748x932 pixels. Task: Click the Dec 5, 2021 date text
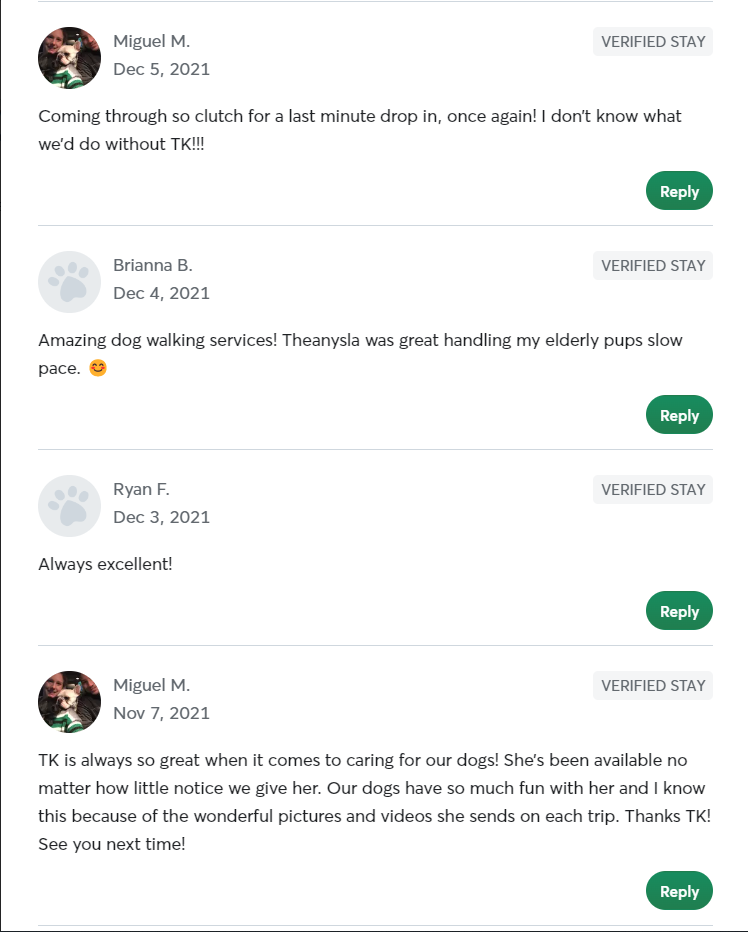pyautogui.click(x=161, y=69)
